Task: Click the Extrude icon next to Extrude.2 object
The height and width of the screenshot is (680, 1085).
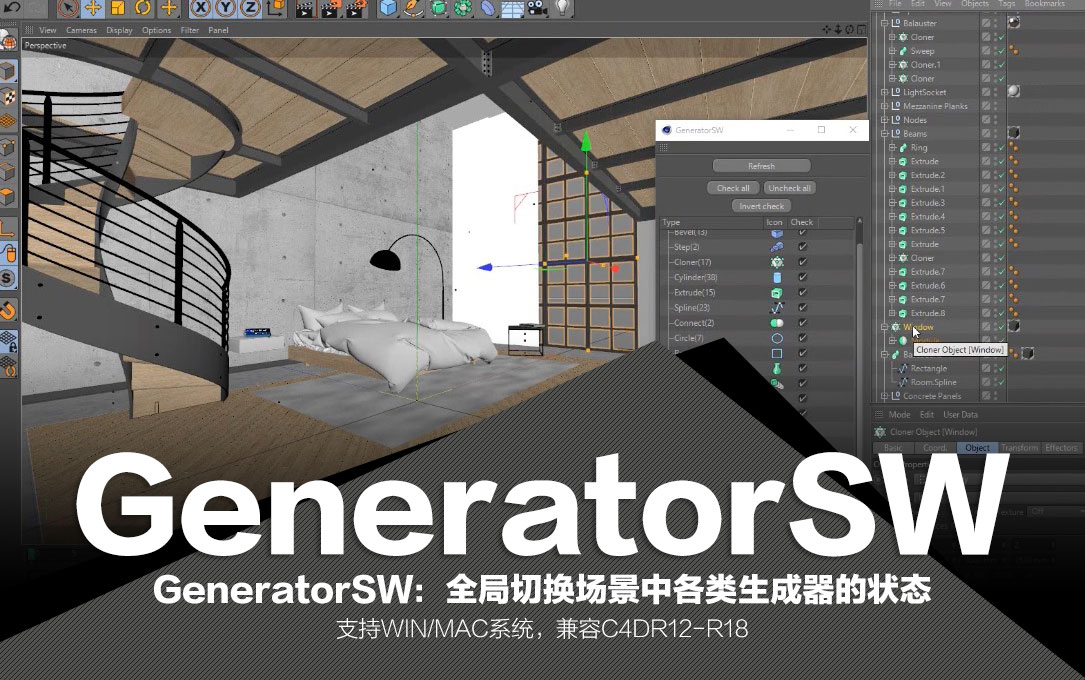Action: point(902,175)
